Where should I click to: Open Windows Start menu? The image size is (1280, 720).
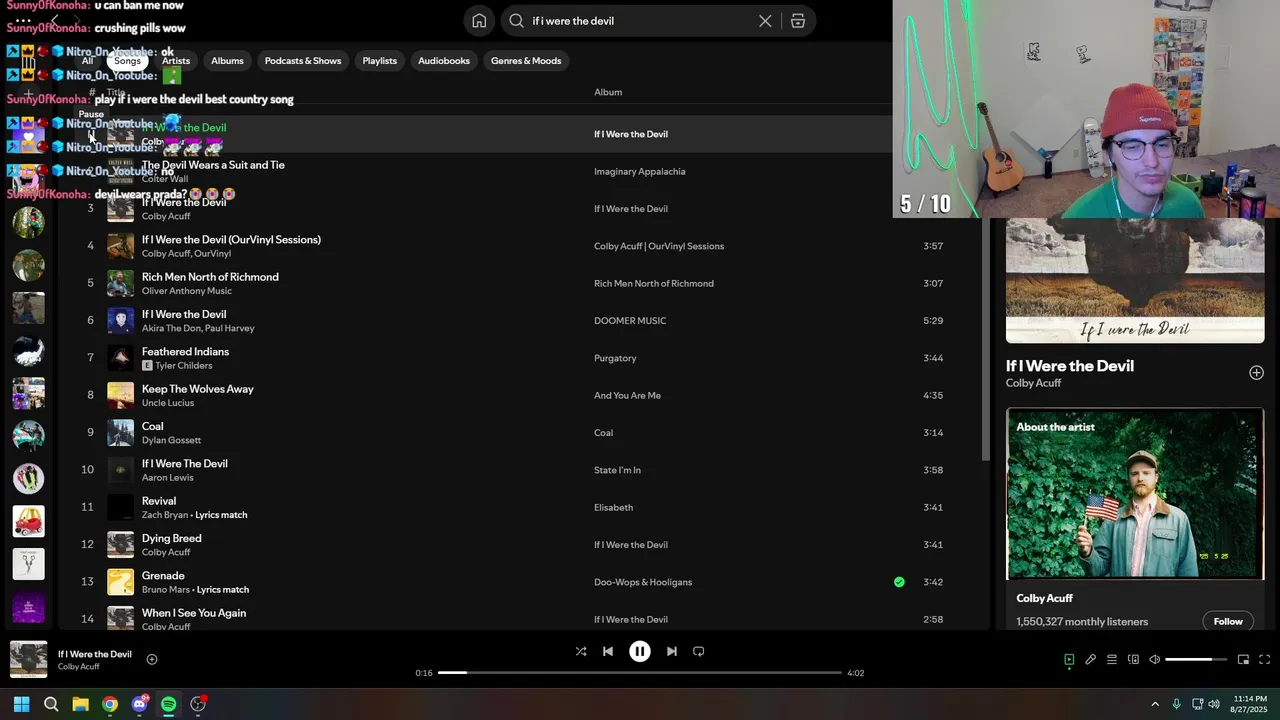(x=21, y=704)
